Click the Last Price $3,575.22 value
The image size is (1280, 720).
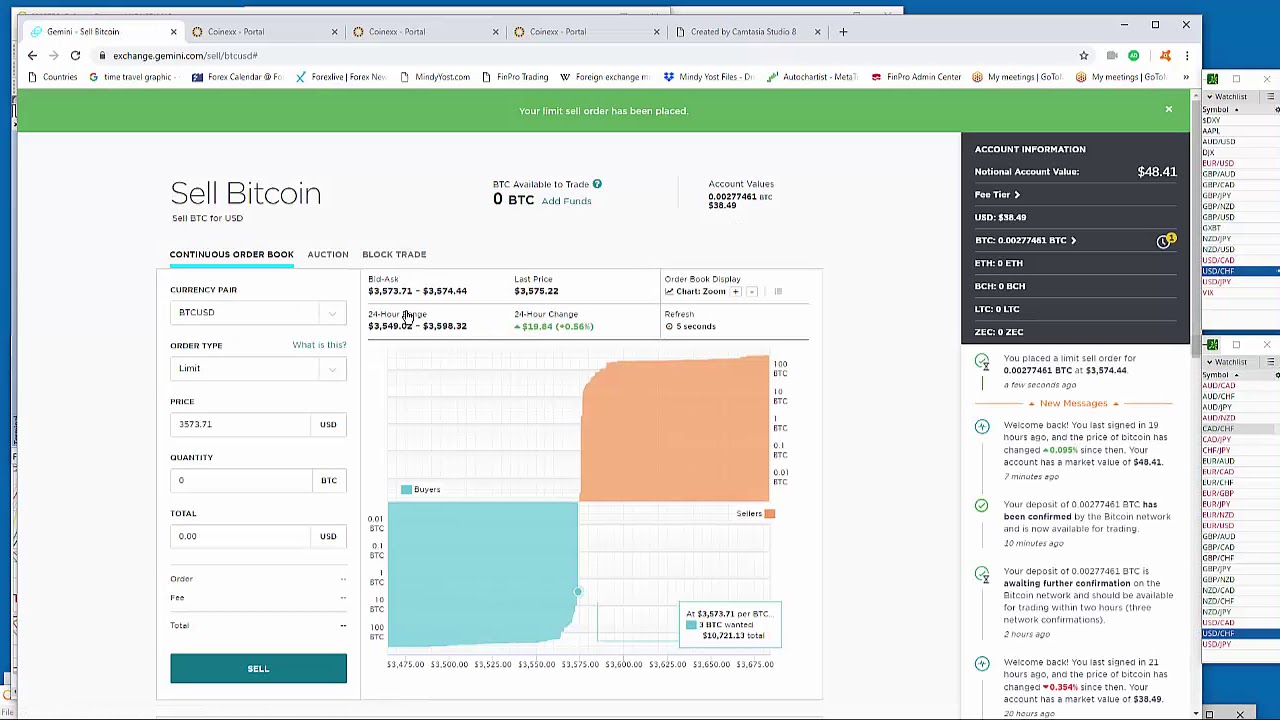(x=536, y=291)
